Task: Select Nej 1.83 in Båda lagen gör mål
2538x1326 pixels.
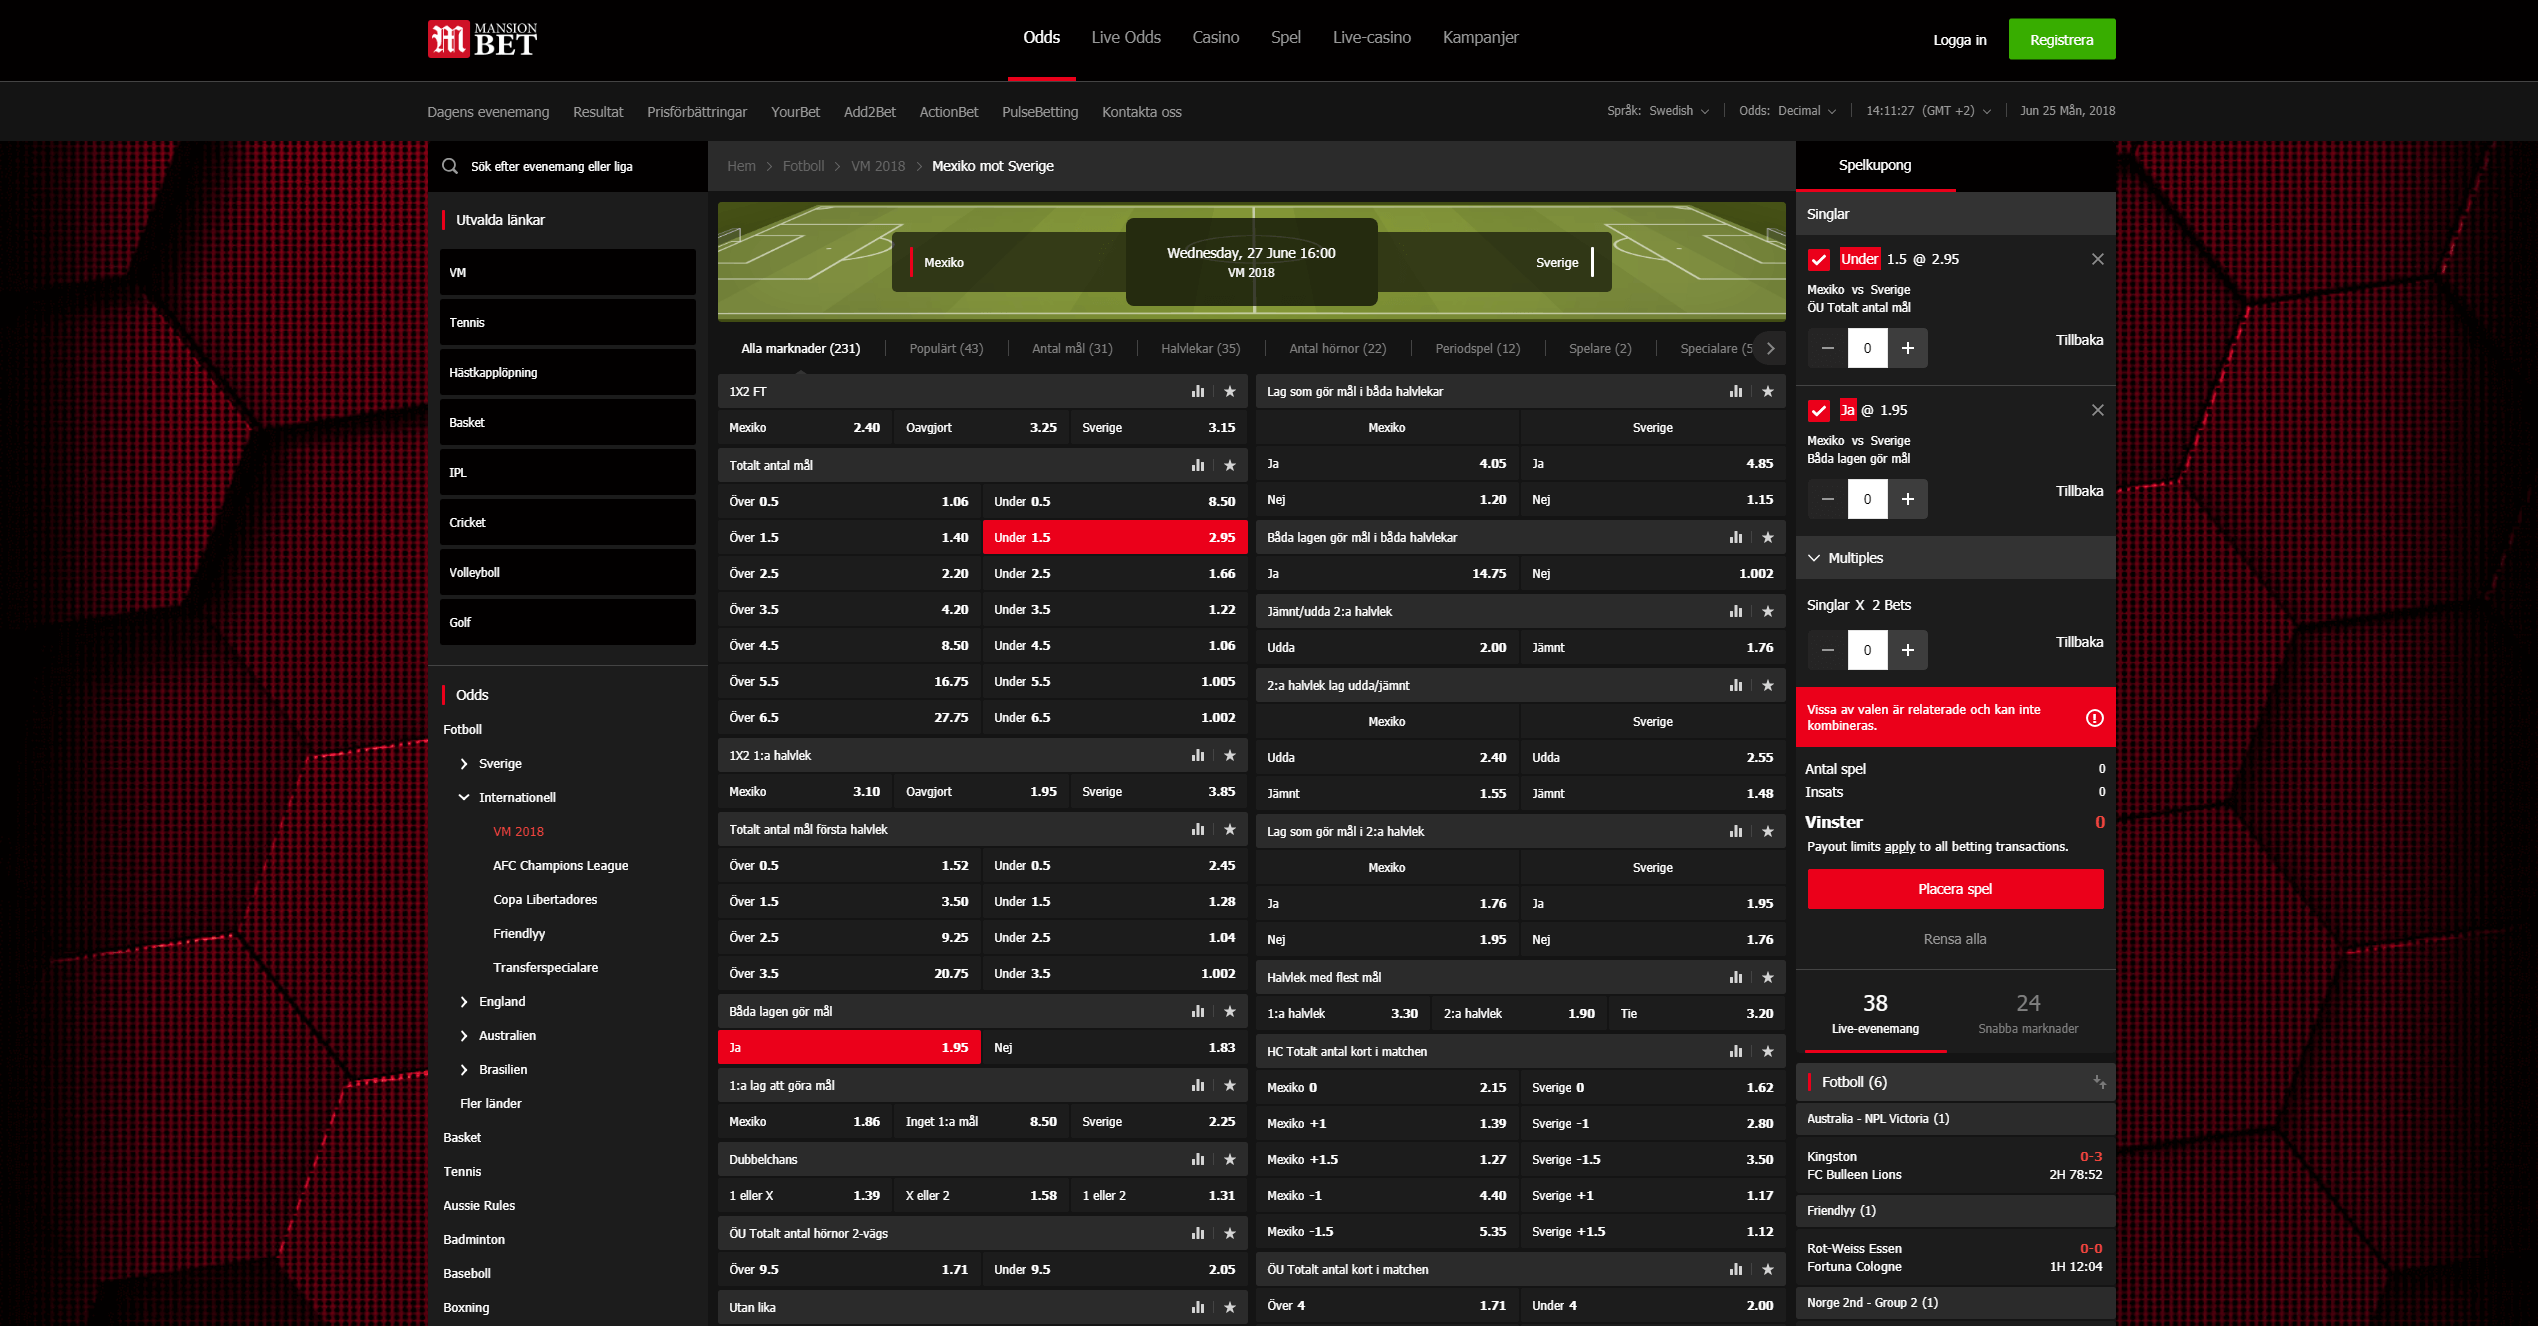Action: tap(1115, 1047)
